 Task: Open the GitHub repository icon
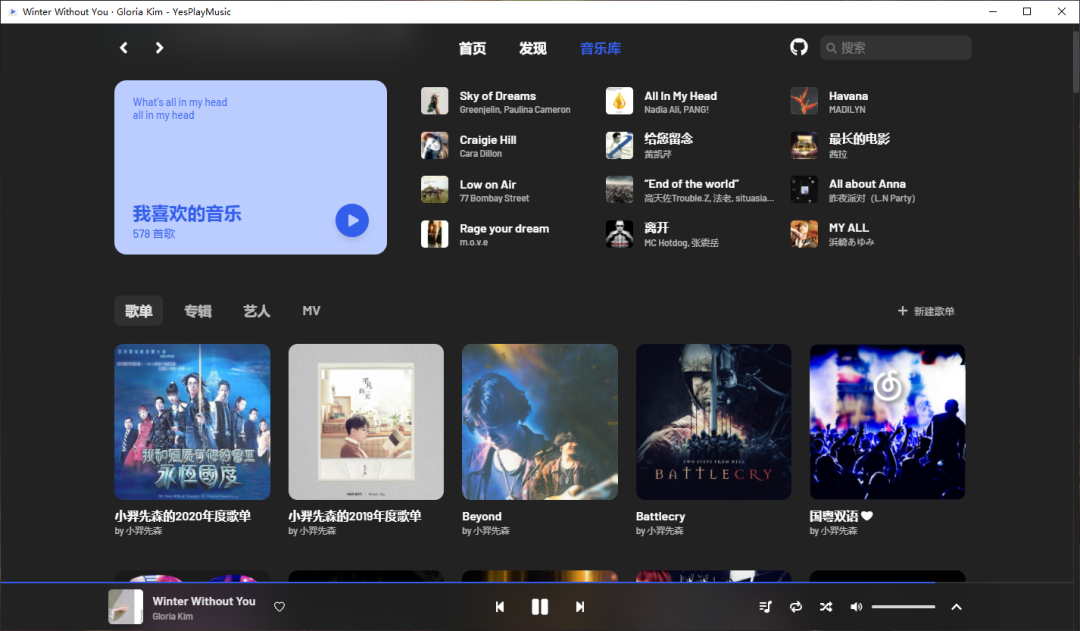(798, 47)
